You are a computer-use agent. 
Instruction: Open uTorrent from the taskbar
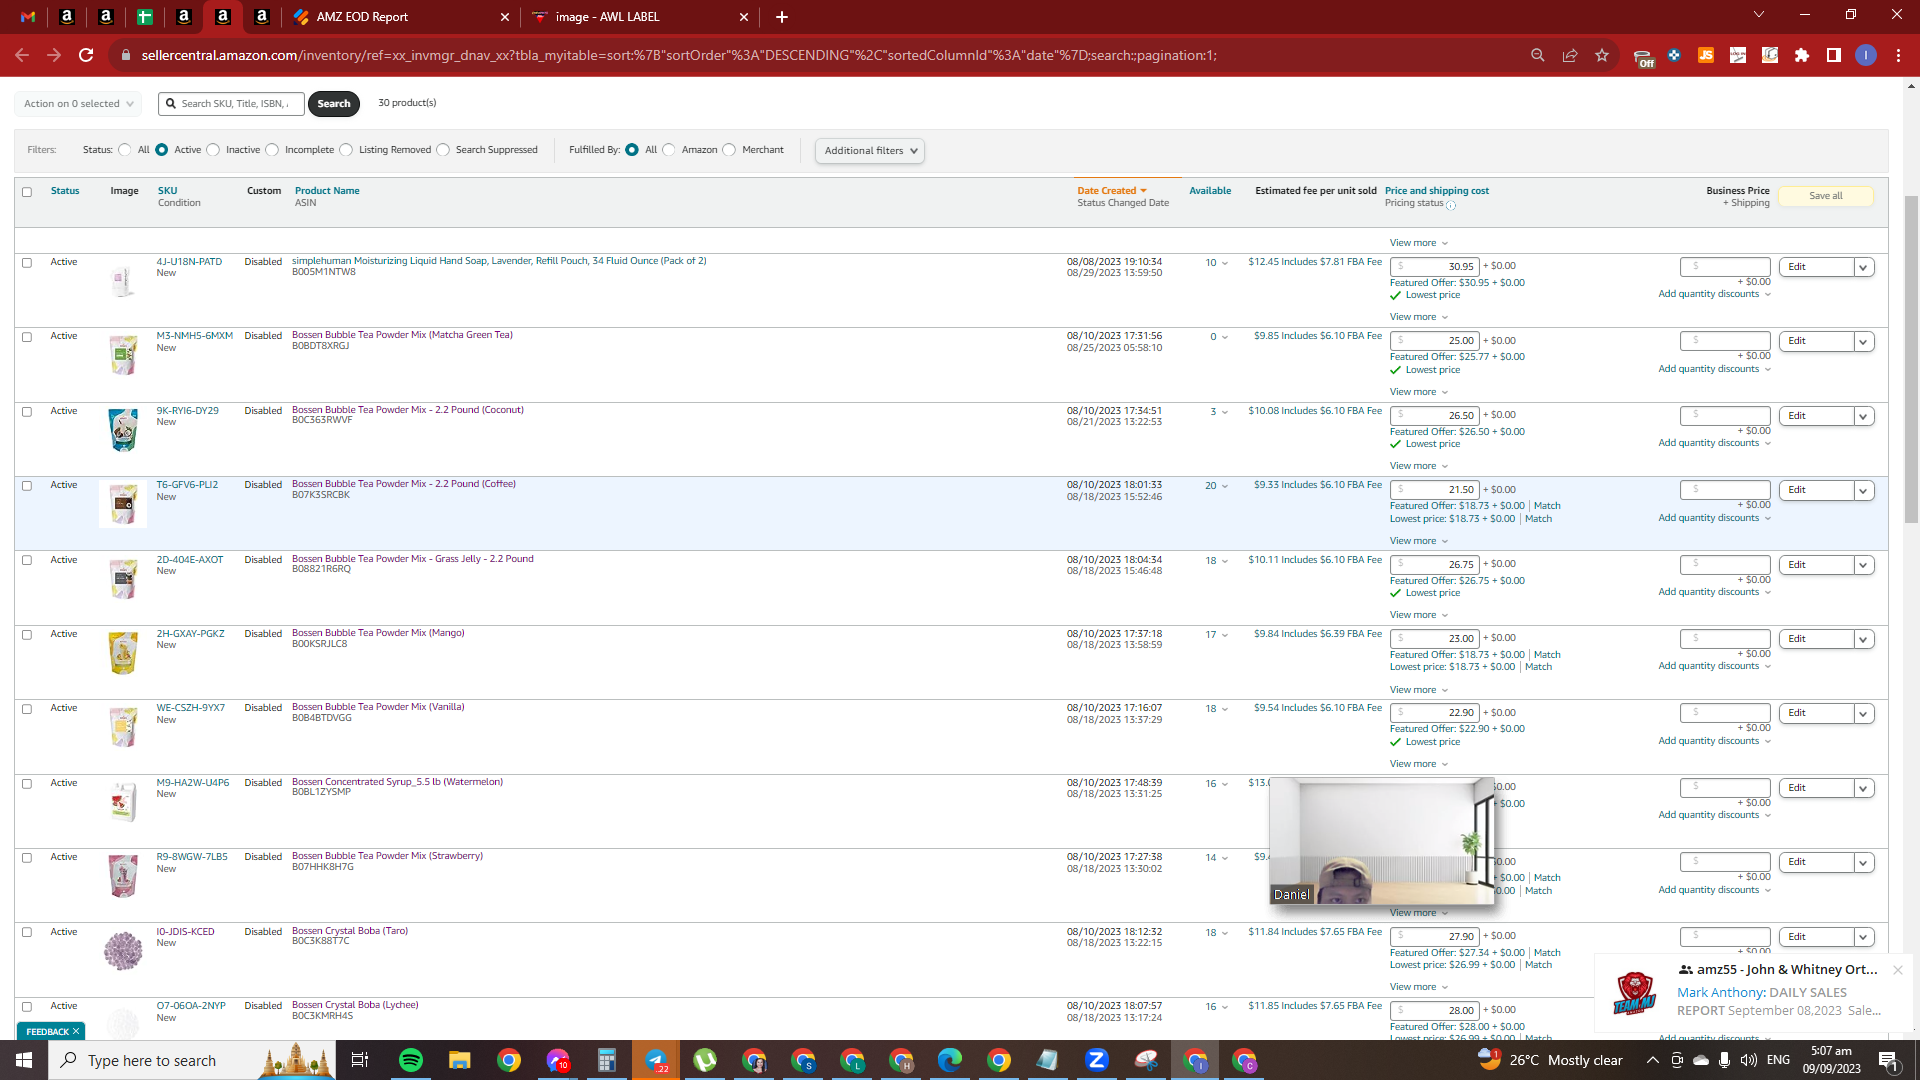(705, 1060)
